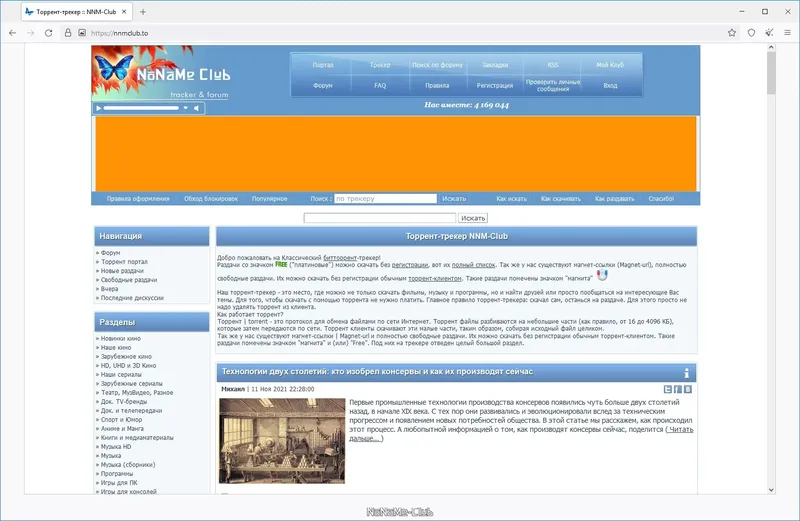Focus the по трекеру search field
This screenshot has height=521, width=800.
coord(386,199)
